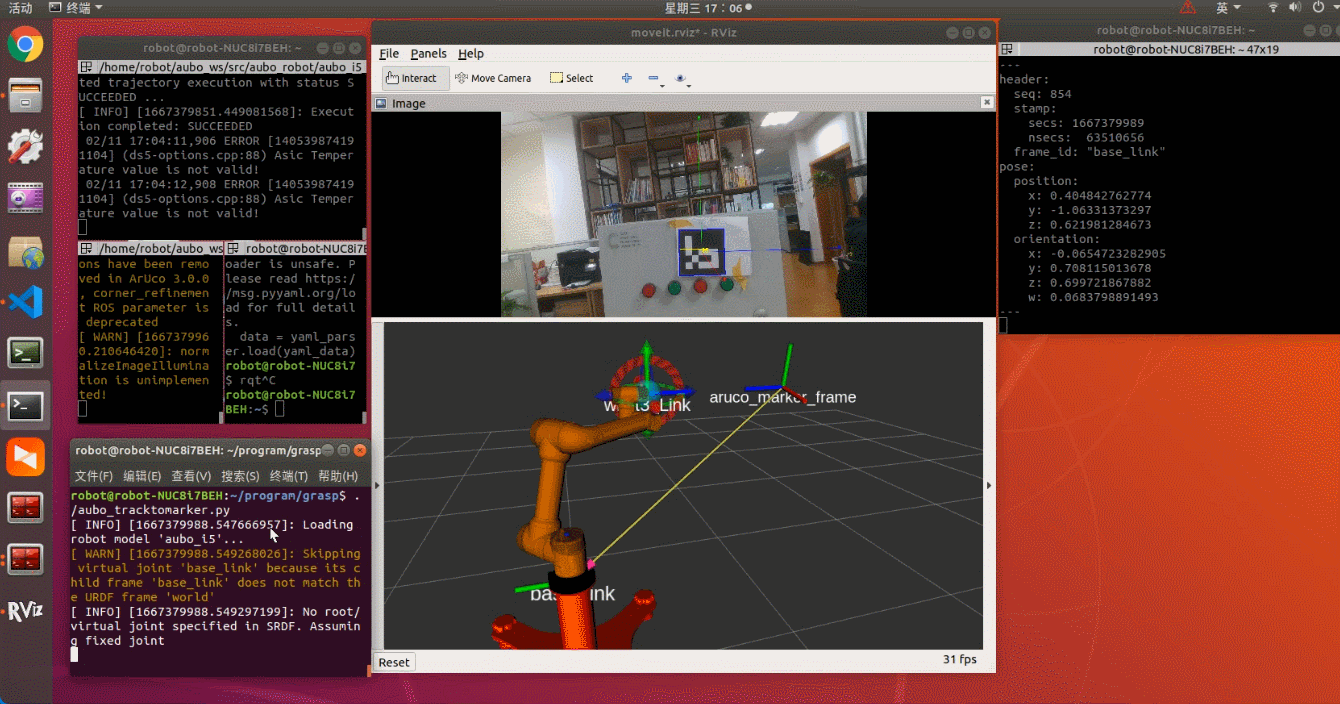This screenshot has width=1340, height=704.
Task: Open 终端(T) menu in grasp terminal
Action: pyautogui.click(x=288, y=476)
